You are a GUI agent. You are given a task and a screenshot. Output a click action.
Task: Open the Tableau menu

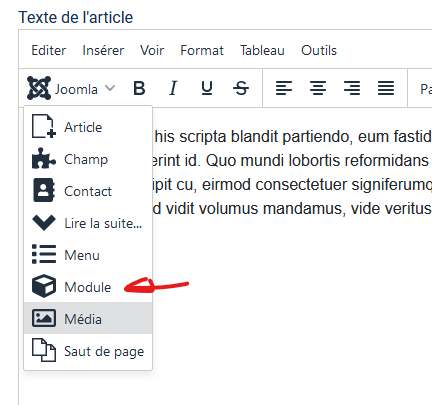point(262,50)
